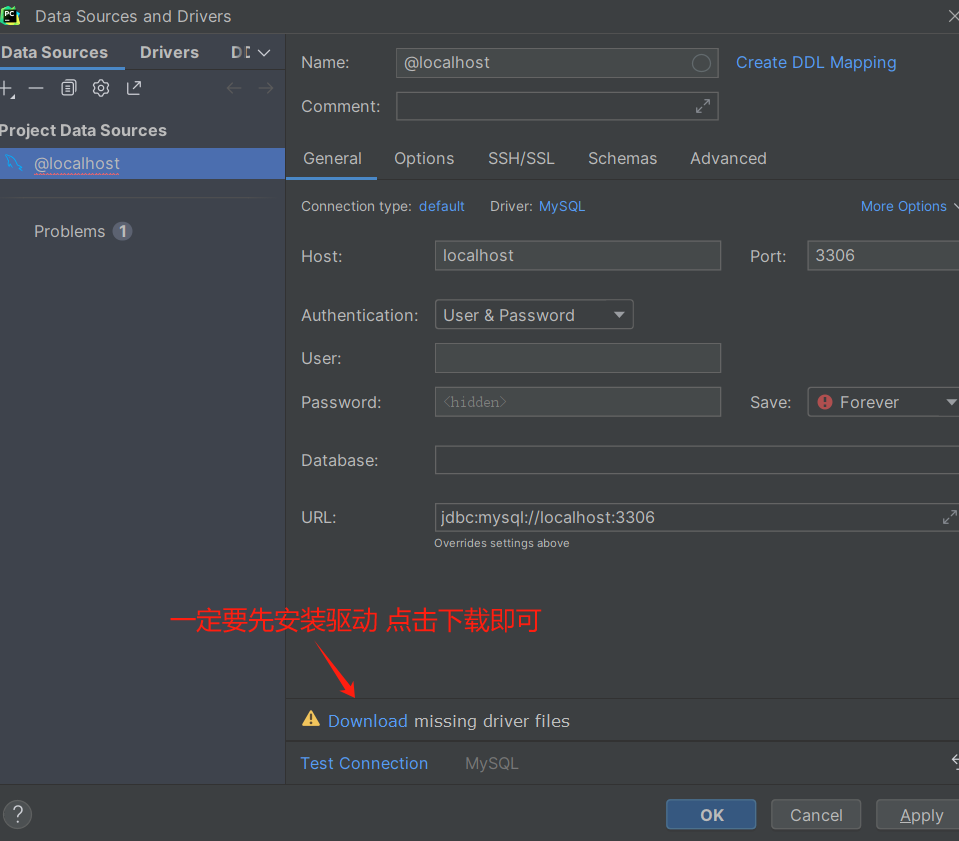Click the yellow warning triangle icon
Viewport: 959px width, 841px height.
(311, 719)
